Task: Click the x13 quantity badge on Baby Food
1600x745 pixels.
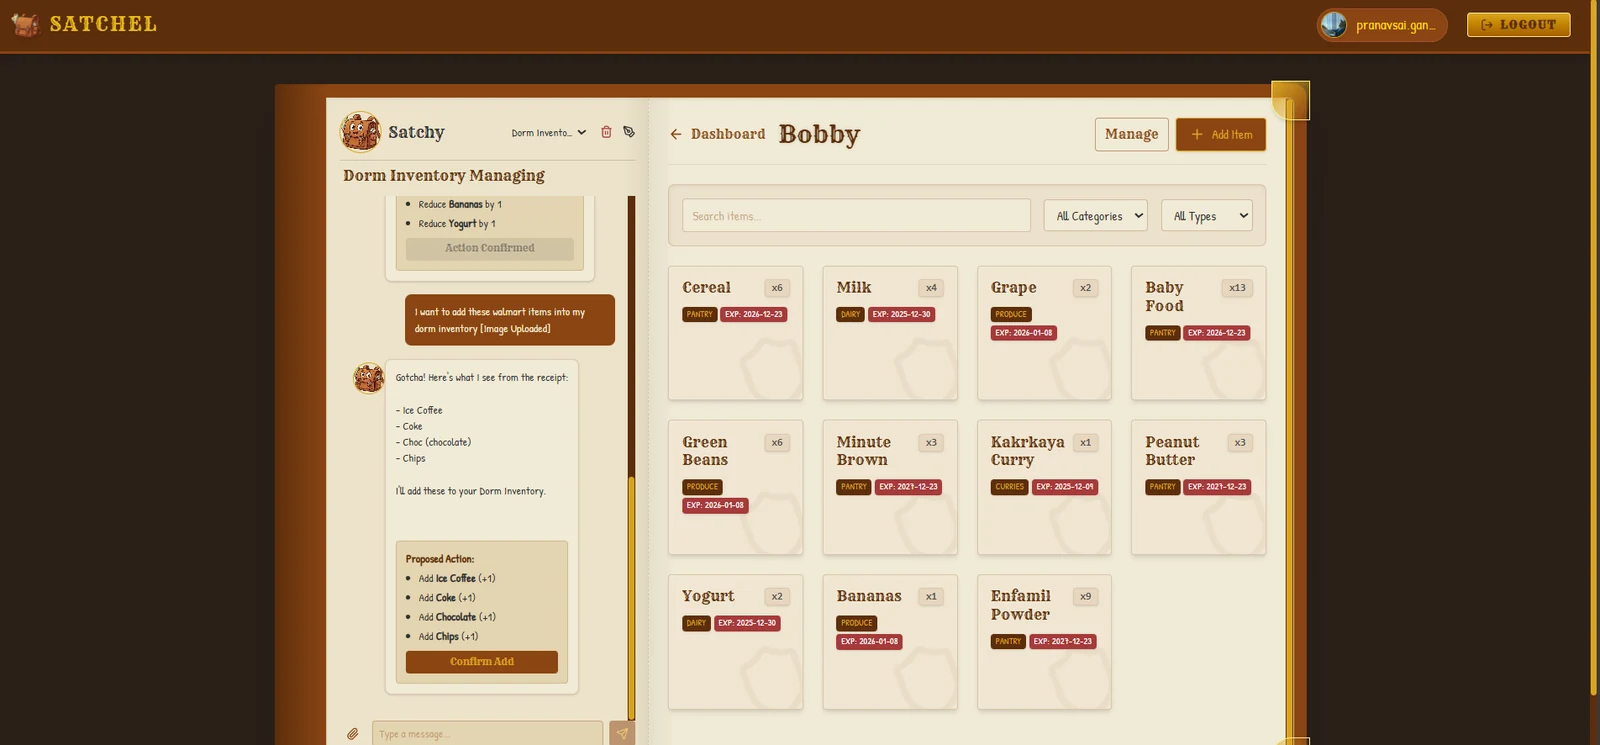Action: tap(1237, 288)
